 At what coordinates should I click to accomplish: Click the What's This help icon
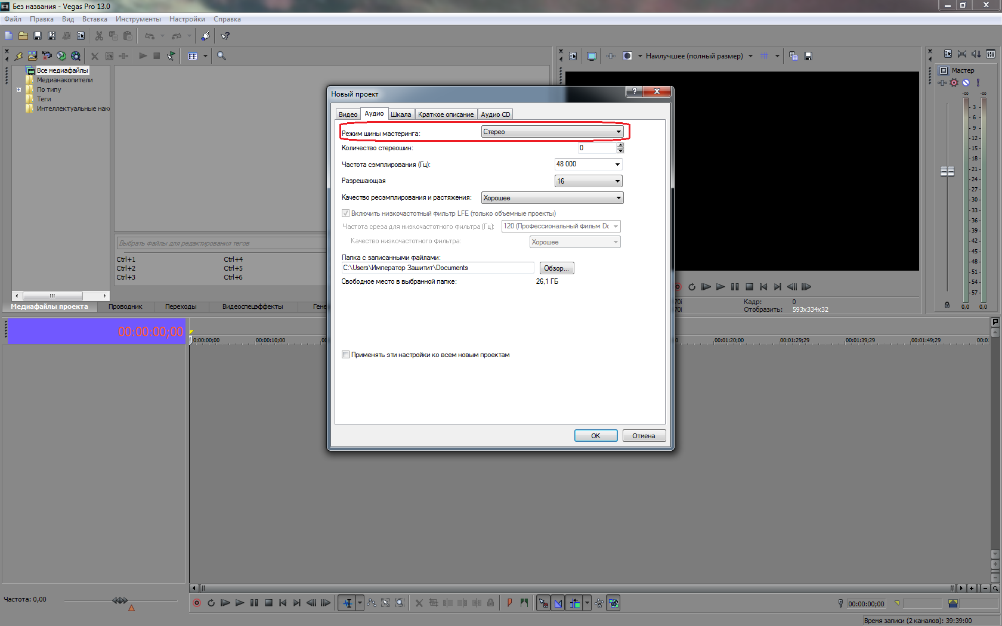tap(225, 36)
